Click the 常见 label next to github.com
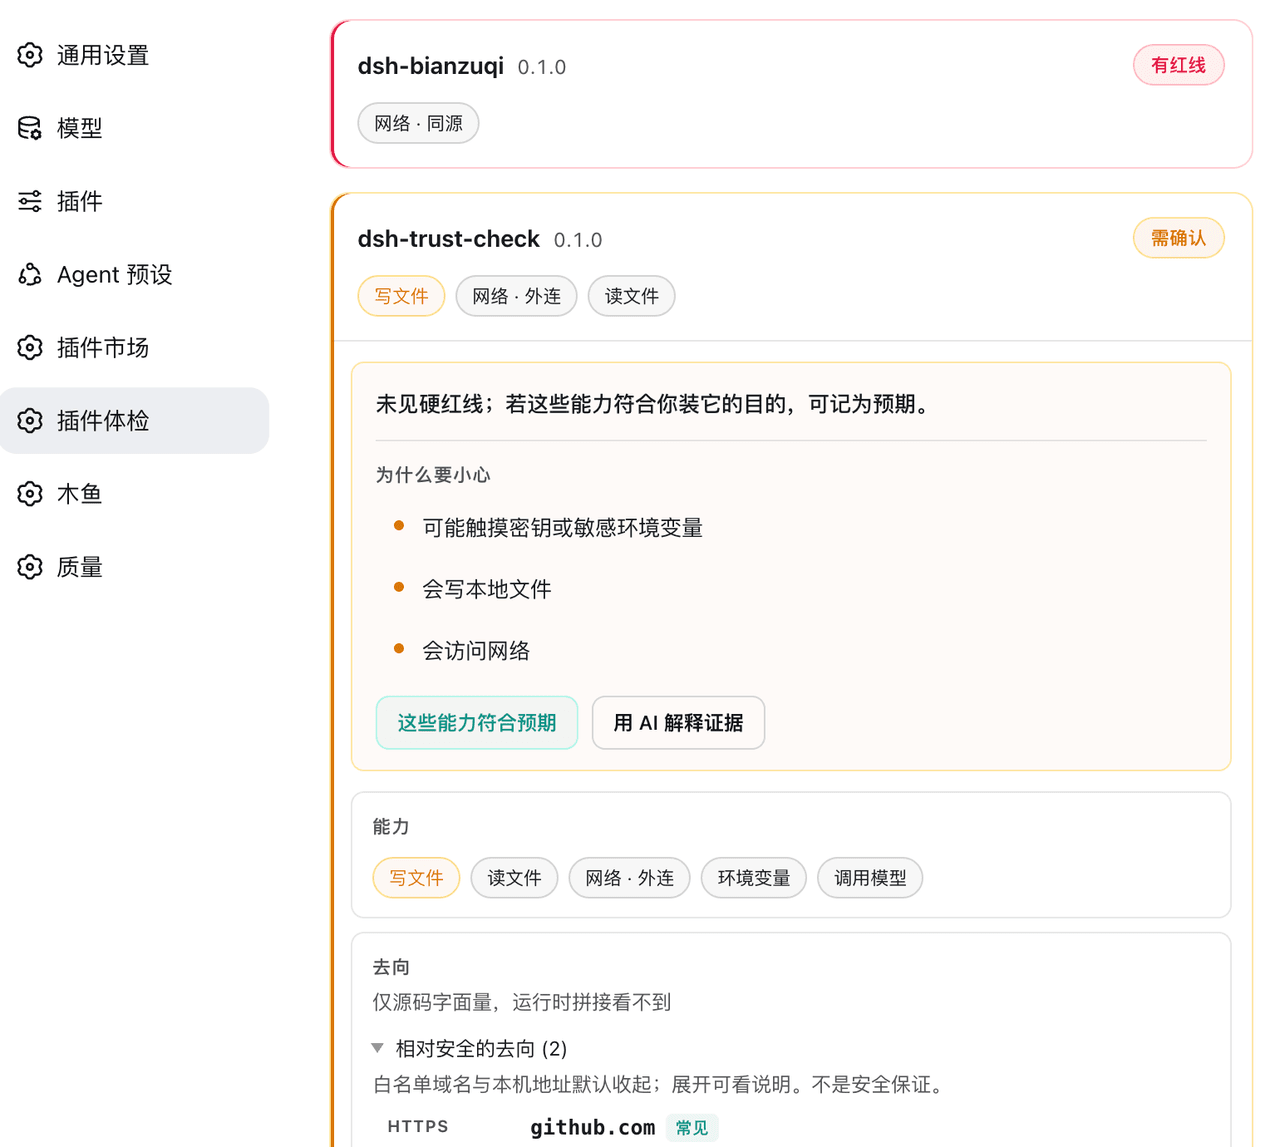Image resolution: width=1280 pixels, height=1147 pixels. coord(692,1128)
